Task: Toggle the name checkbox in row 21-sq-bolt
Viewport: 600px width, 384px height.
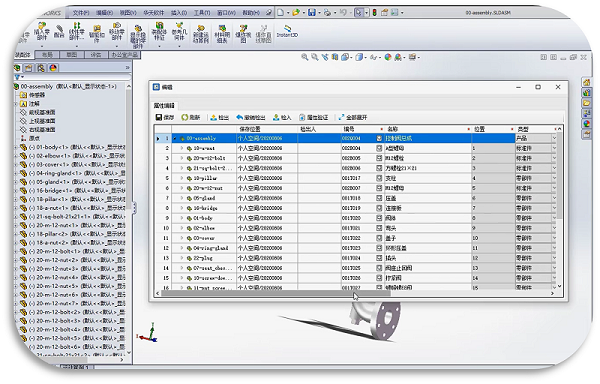Action: click(379, 168)
